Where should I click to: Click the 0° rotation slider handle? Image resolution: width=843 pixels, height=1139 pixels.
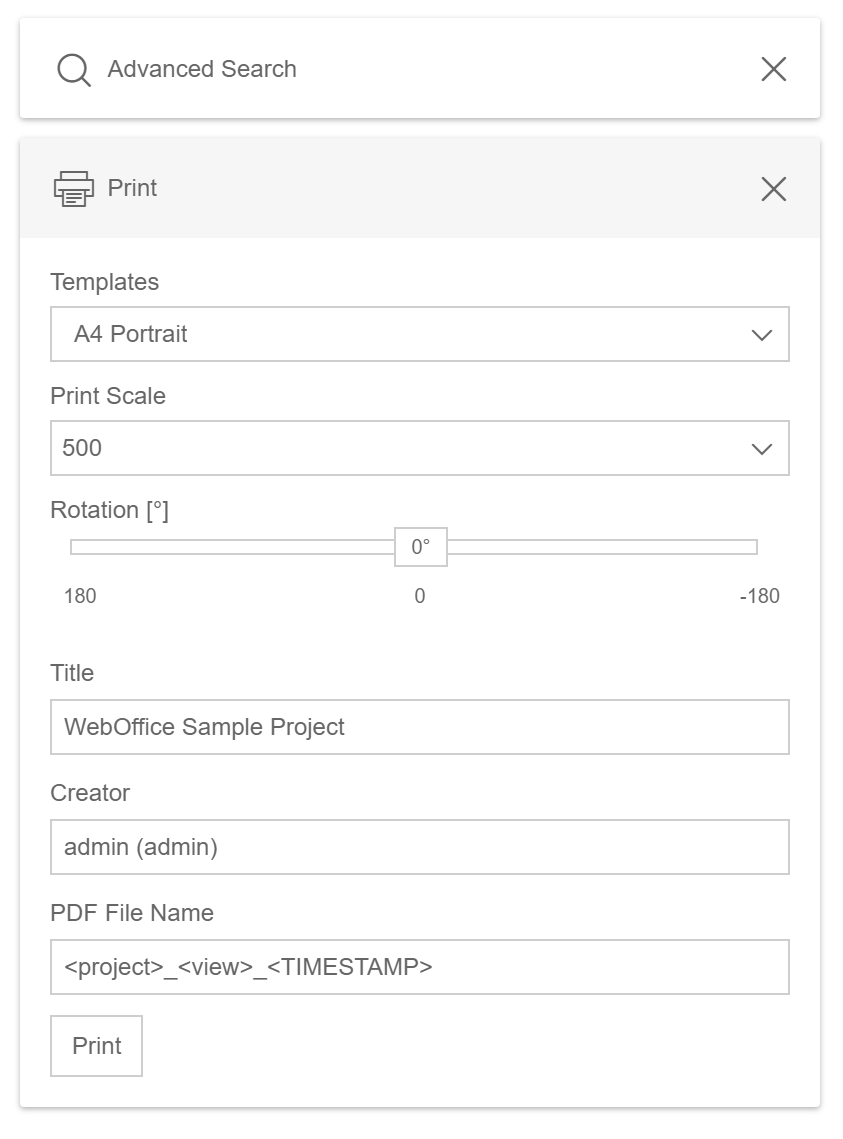click(419, 547)
